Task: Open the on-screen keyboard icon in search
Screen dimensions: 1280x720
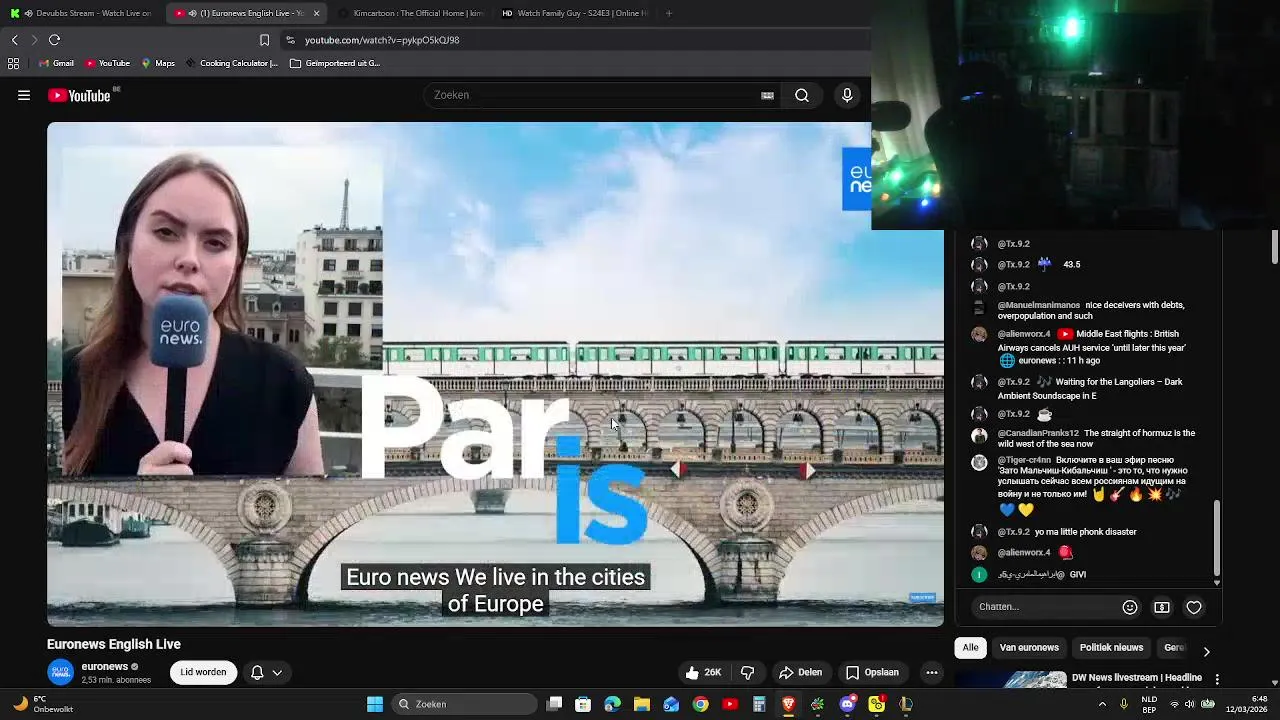Action: (x=767, y=95)
